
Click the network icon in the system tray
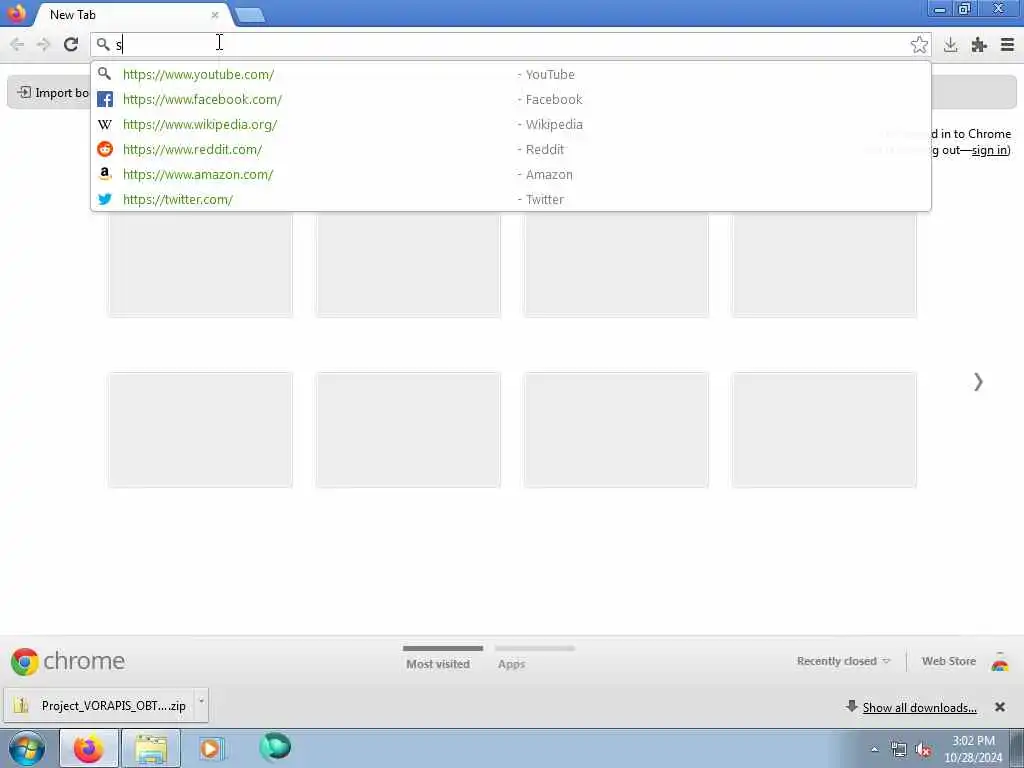click(x=899, y=750)
